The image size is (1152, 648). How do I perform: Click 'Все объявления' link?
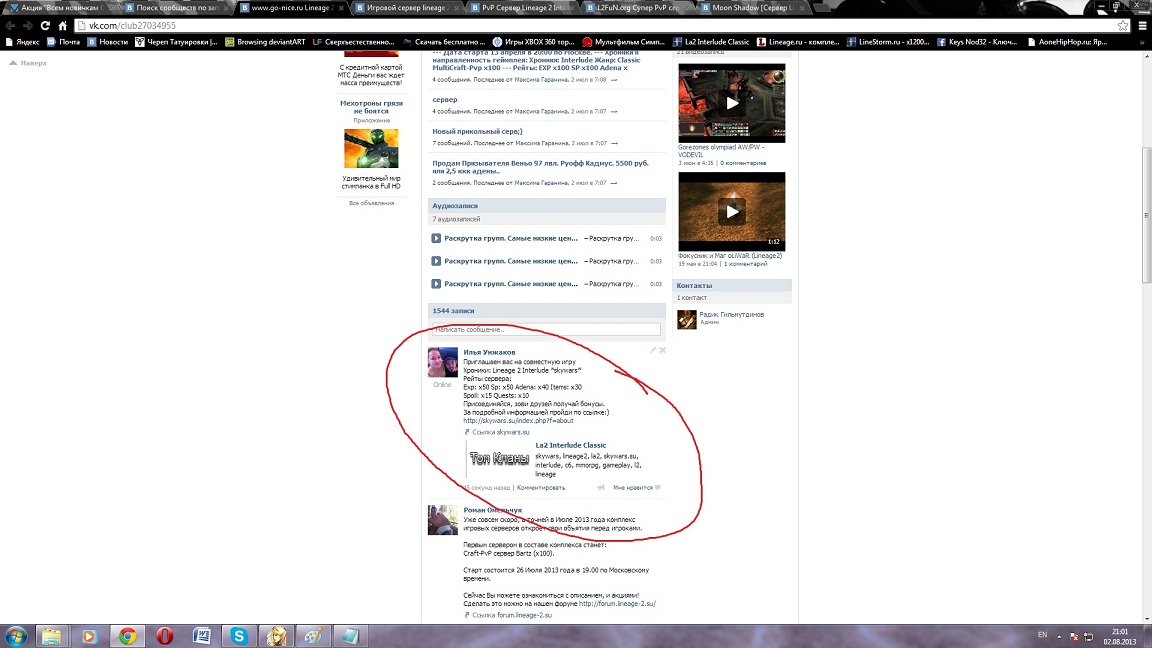(371, 203)
